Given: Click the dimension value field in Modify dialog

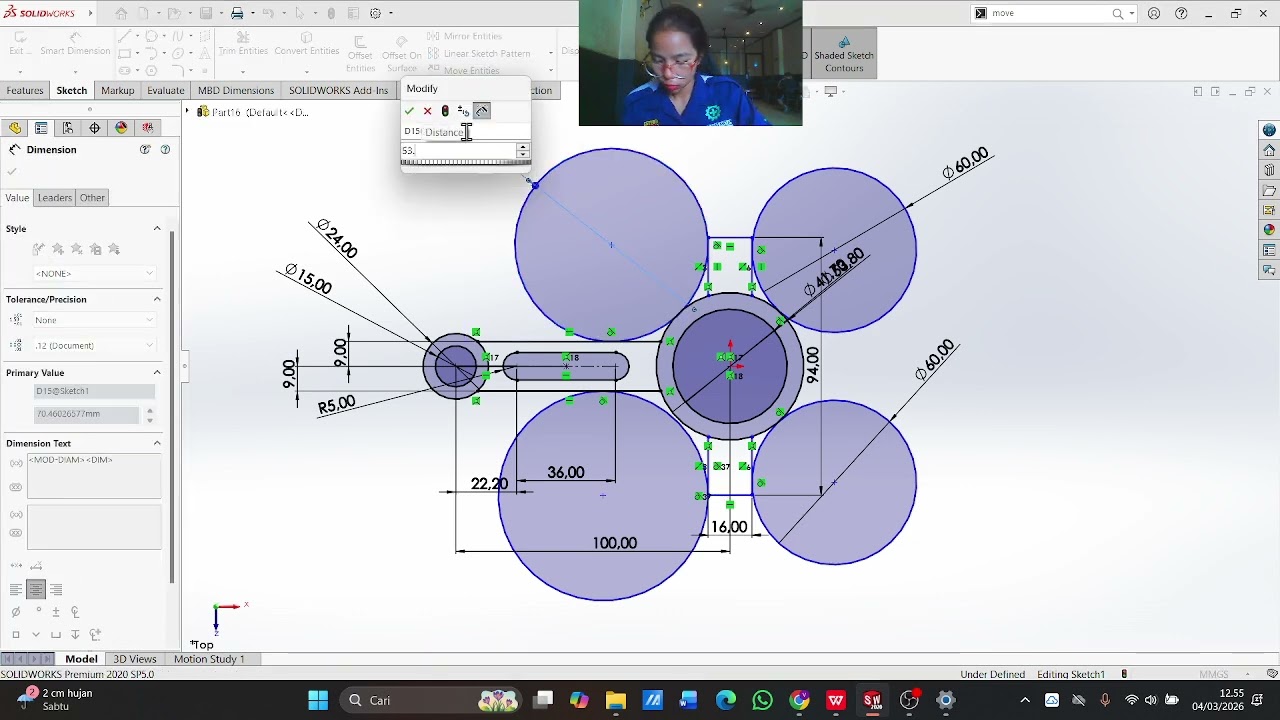Looking at the screenshot, I should point(458,150).
